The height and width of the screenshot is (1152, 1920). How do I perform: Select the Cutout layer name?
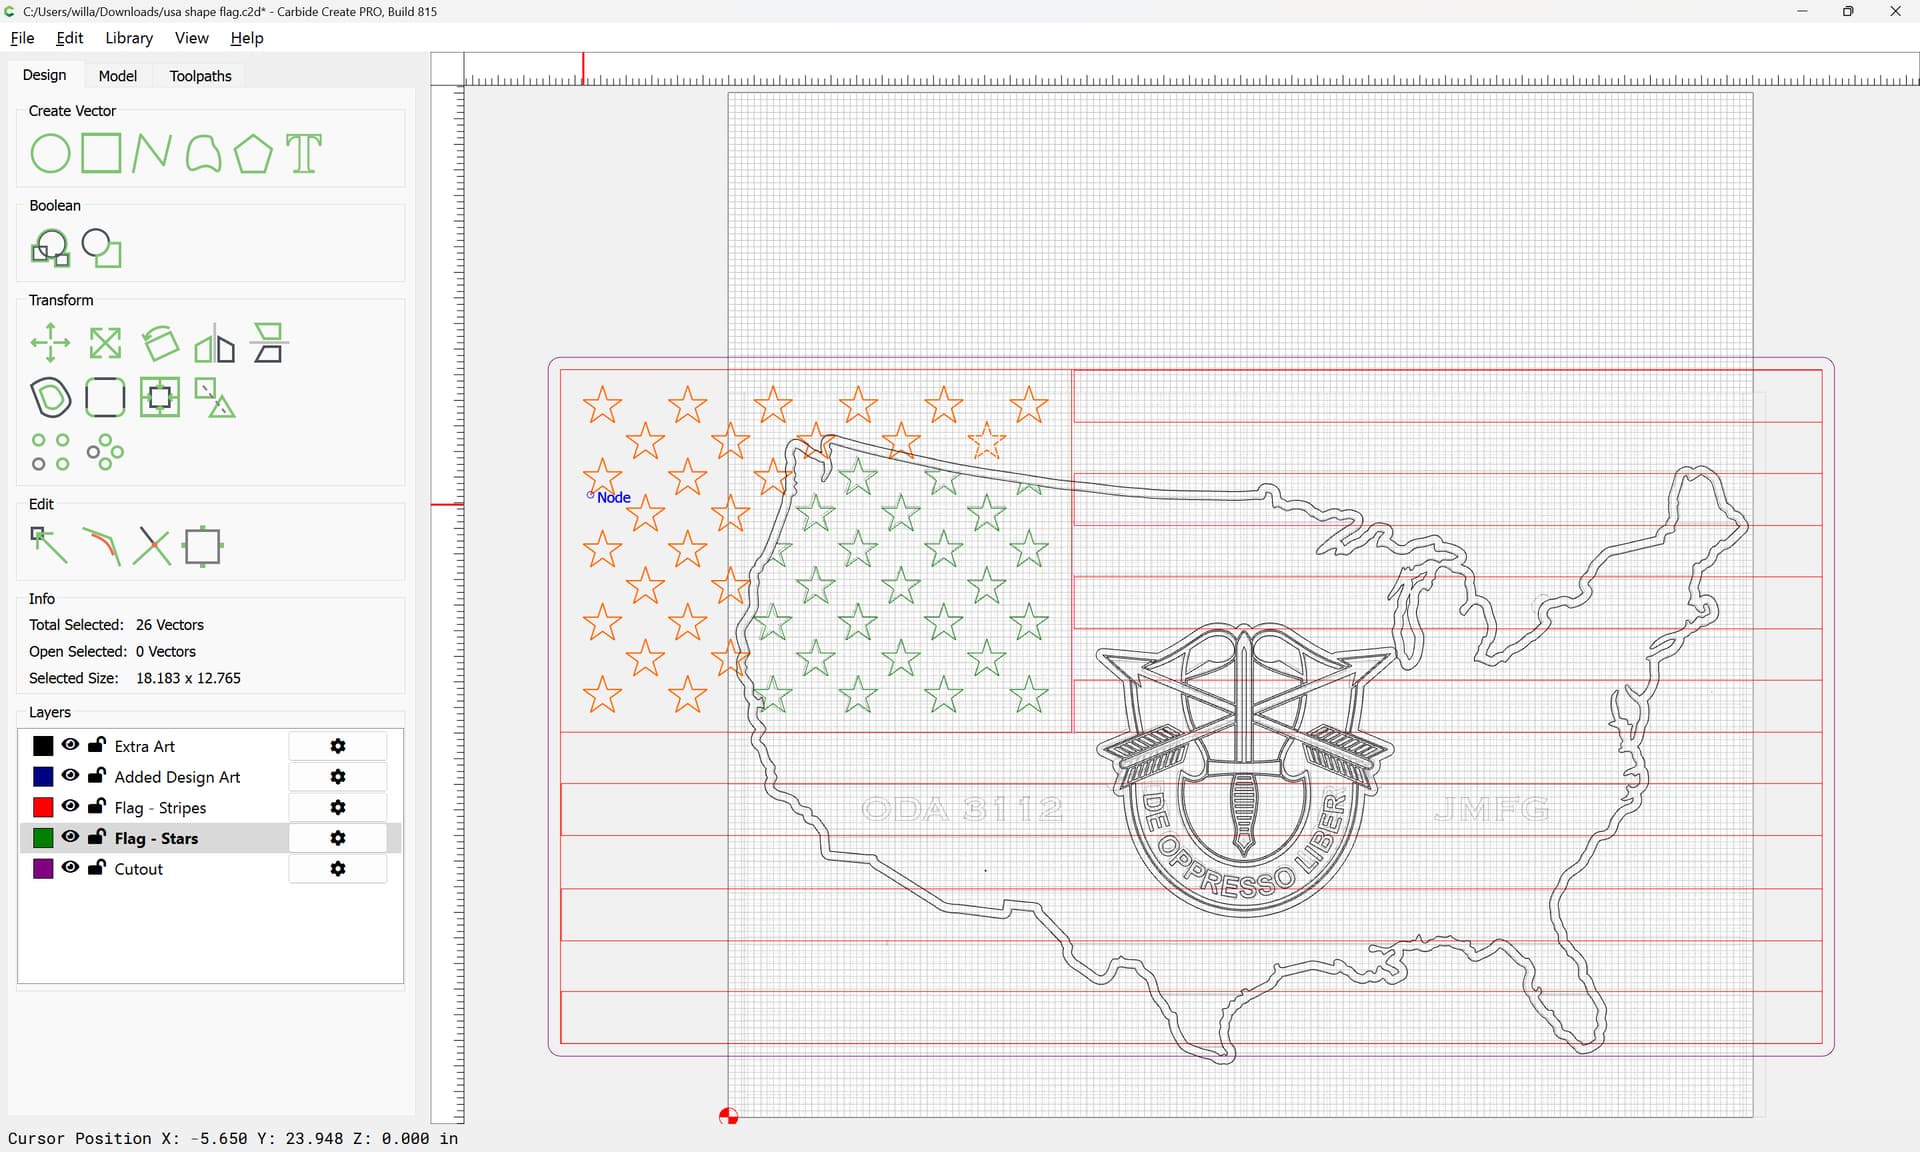point(138,869)
